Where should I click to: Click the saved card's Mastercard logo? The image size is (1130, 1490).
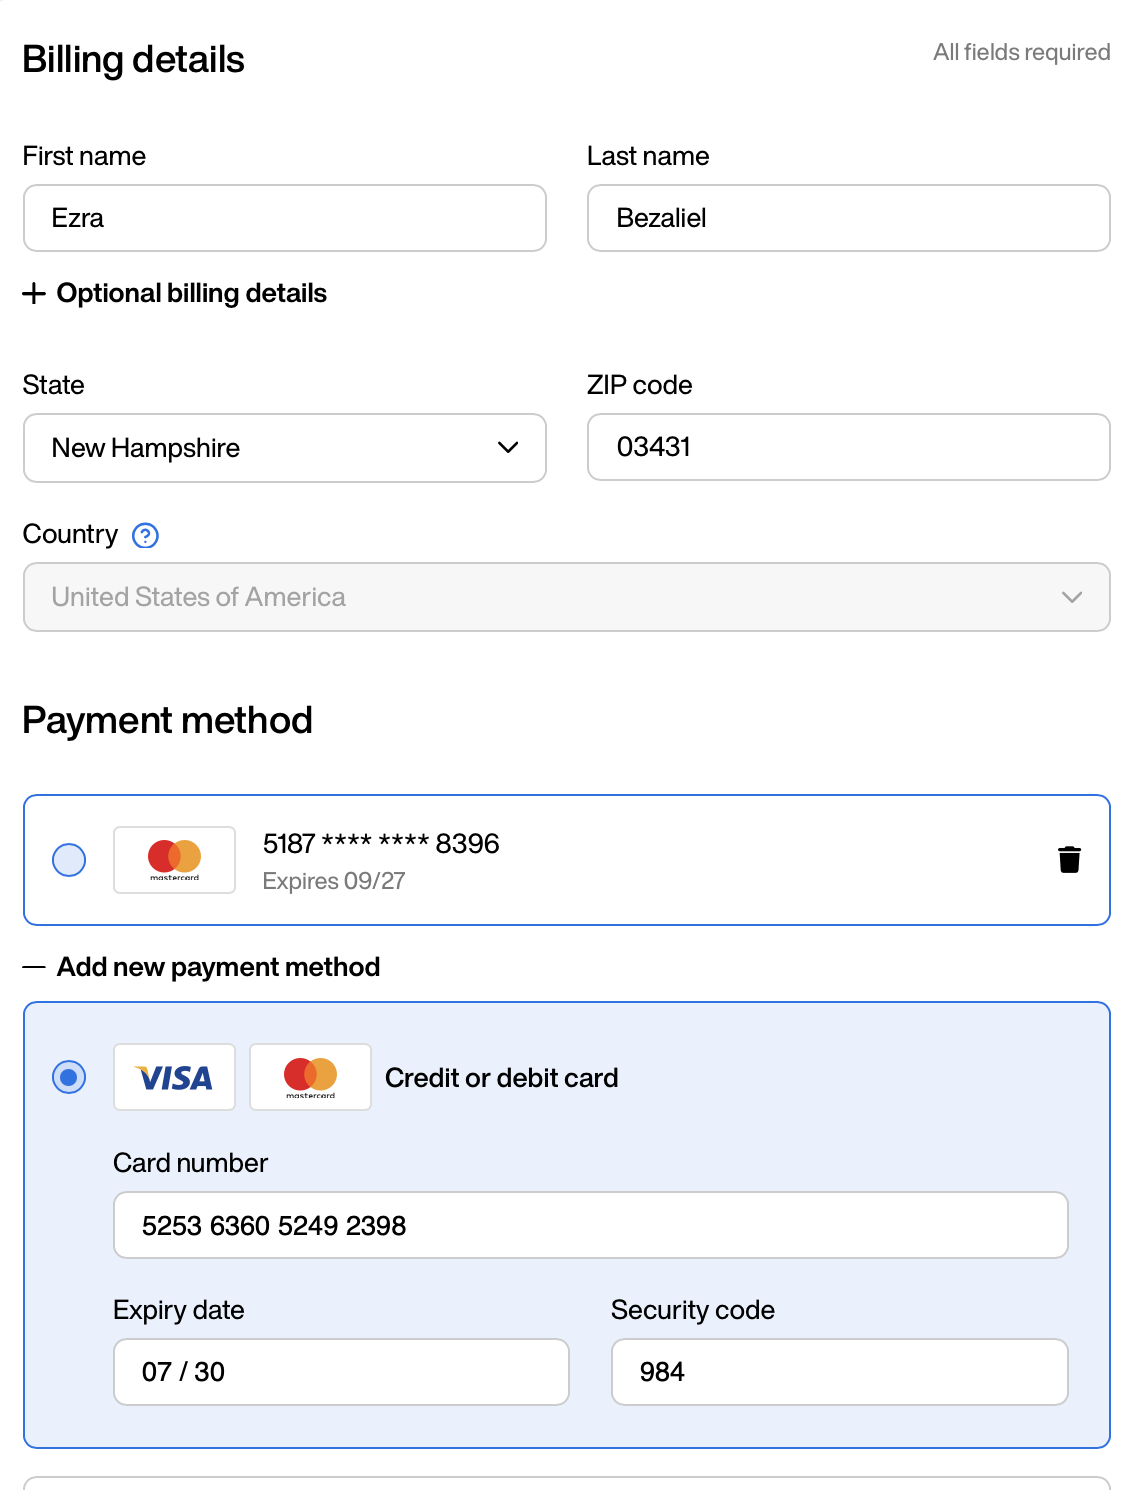(174, 860)
